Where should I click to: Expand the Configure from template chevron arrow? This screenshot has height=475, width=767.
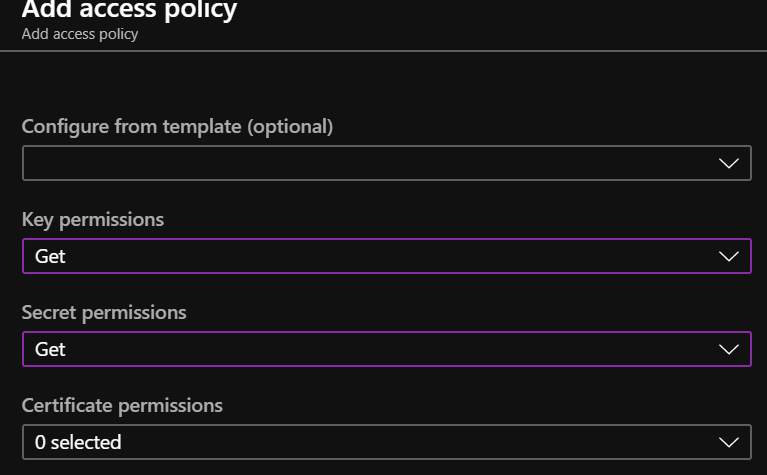click(728, 163)
